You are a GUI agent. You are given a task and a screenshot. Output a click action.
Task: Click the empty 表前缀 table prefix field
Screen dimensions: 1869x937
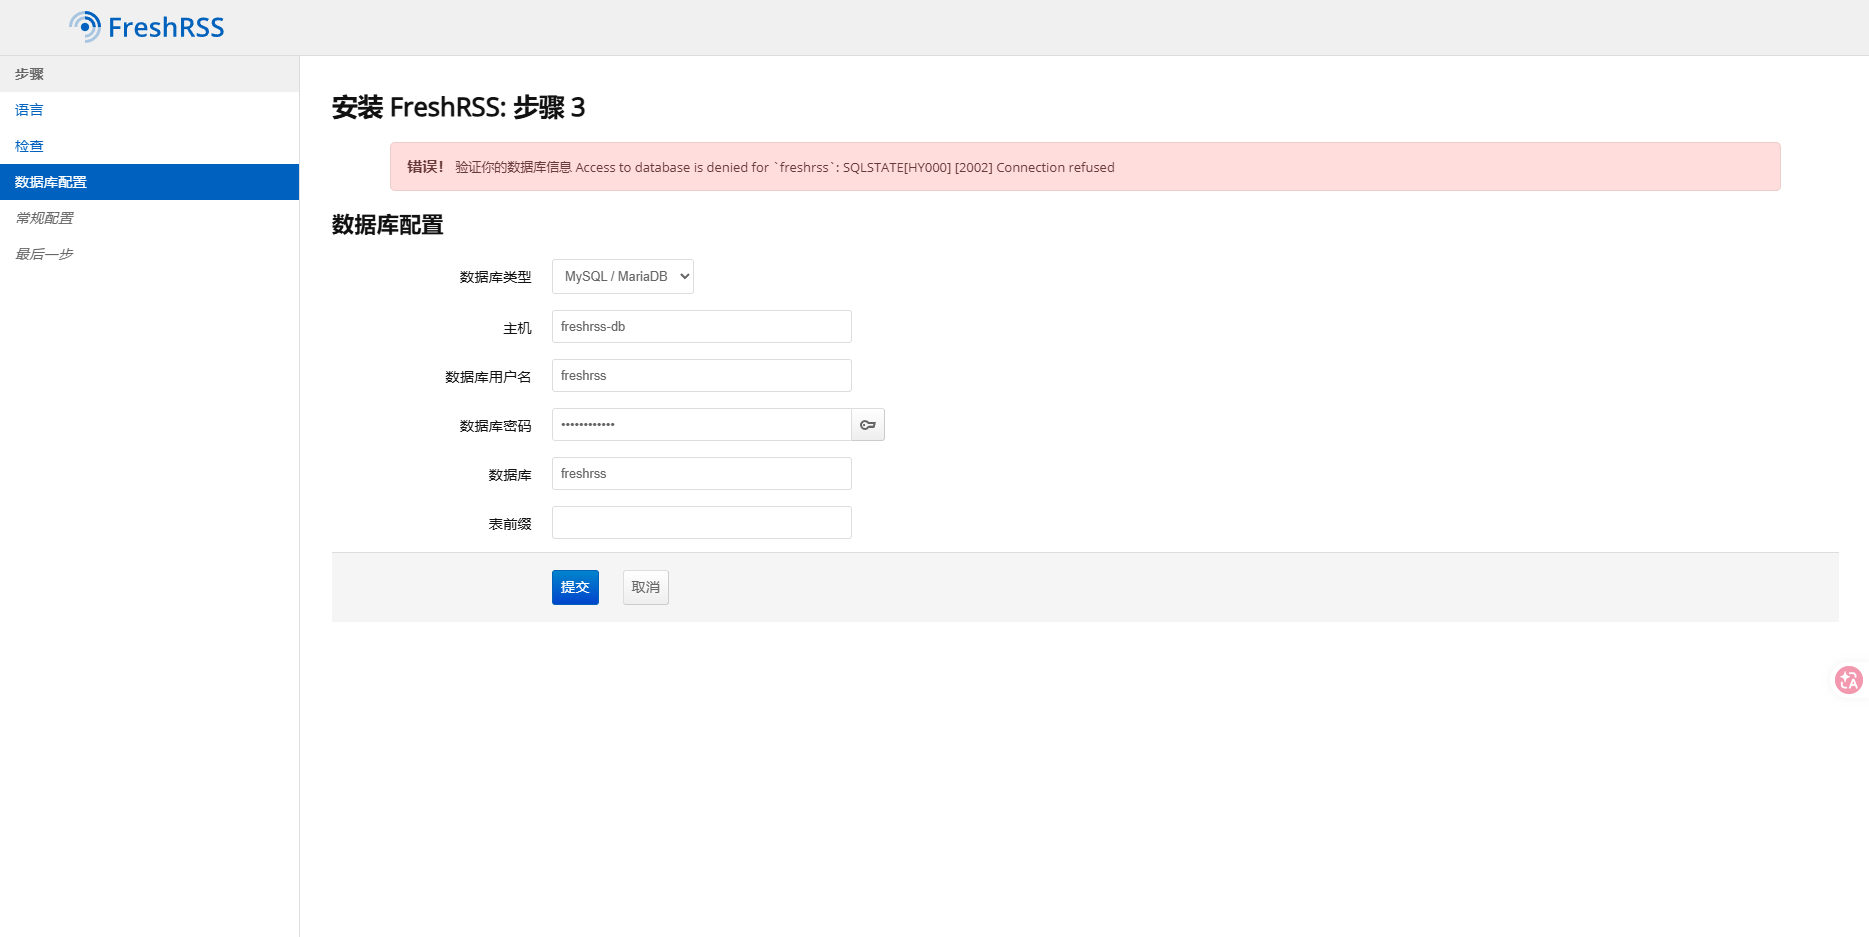tap(701, 523)
